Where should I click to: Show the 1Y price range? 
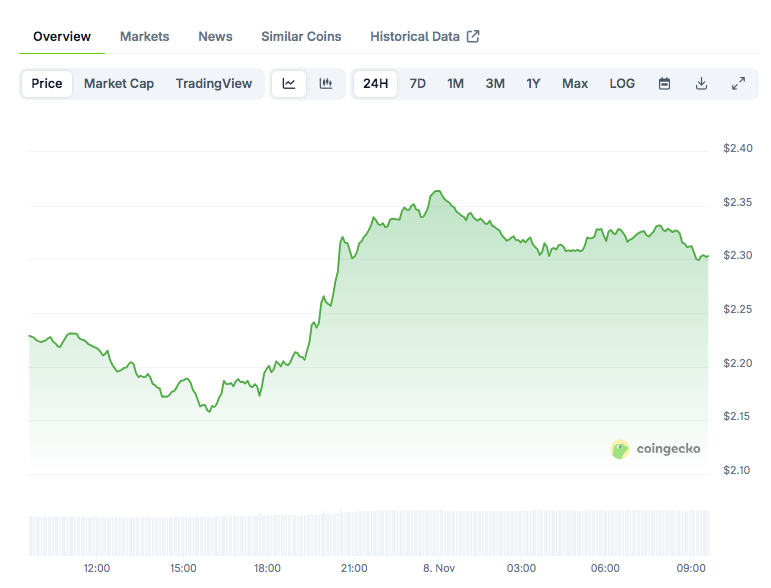534,84
